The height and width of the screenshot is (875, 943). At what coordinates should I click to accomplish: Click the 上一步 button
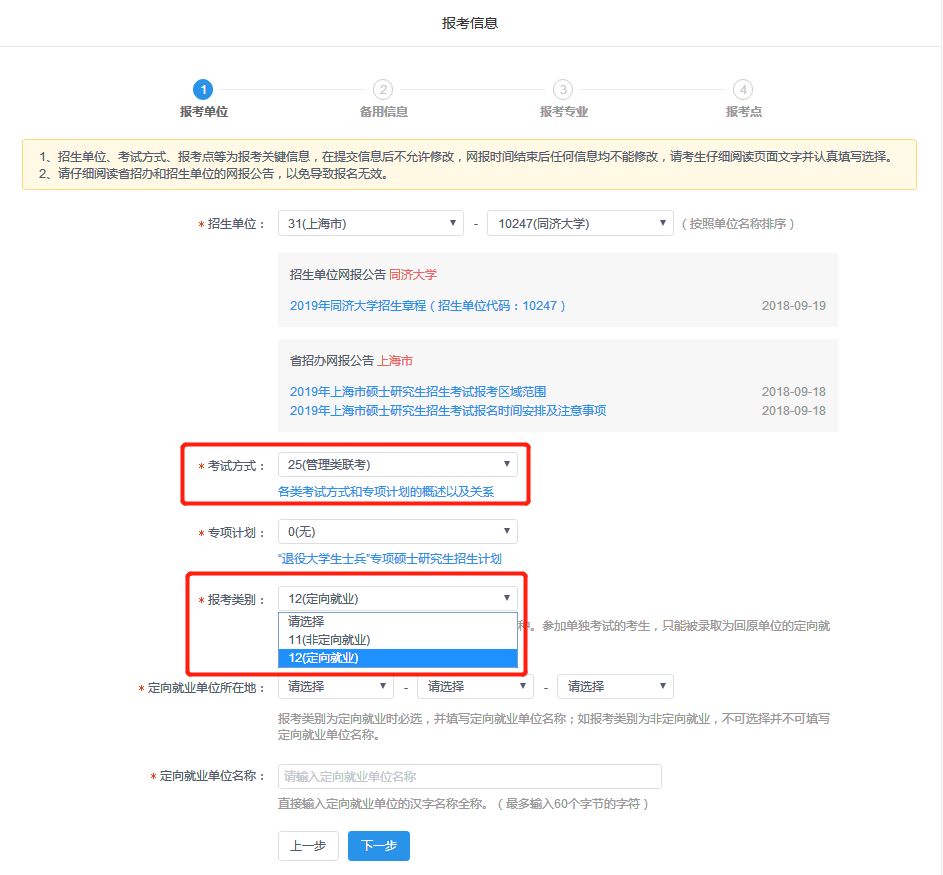[308, 846]
